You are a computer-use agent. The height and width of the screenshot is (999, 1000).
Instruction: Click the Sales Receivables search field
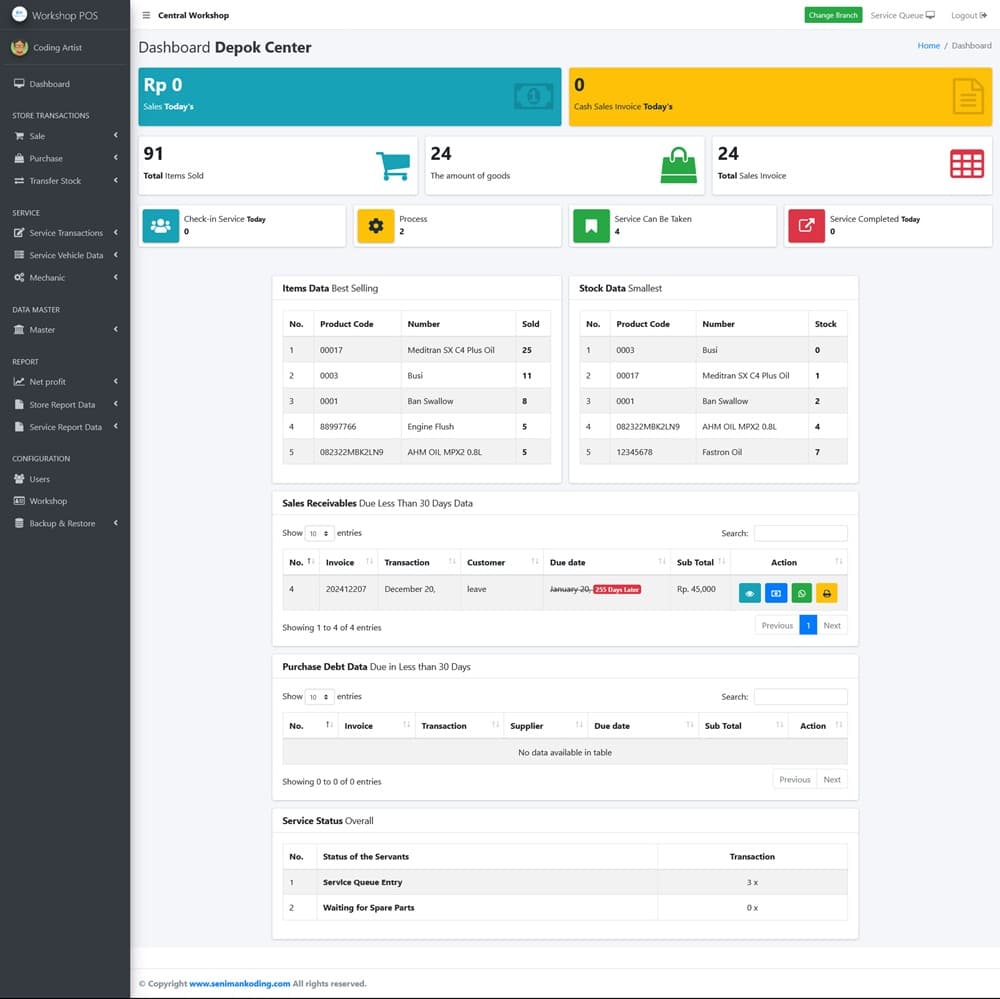(800, 534)
